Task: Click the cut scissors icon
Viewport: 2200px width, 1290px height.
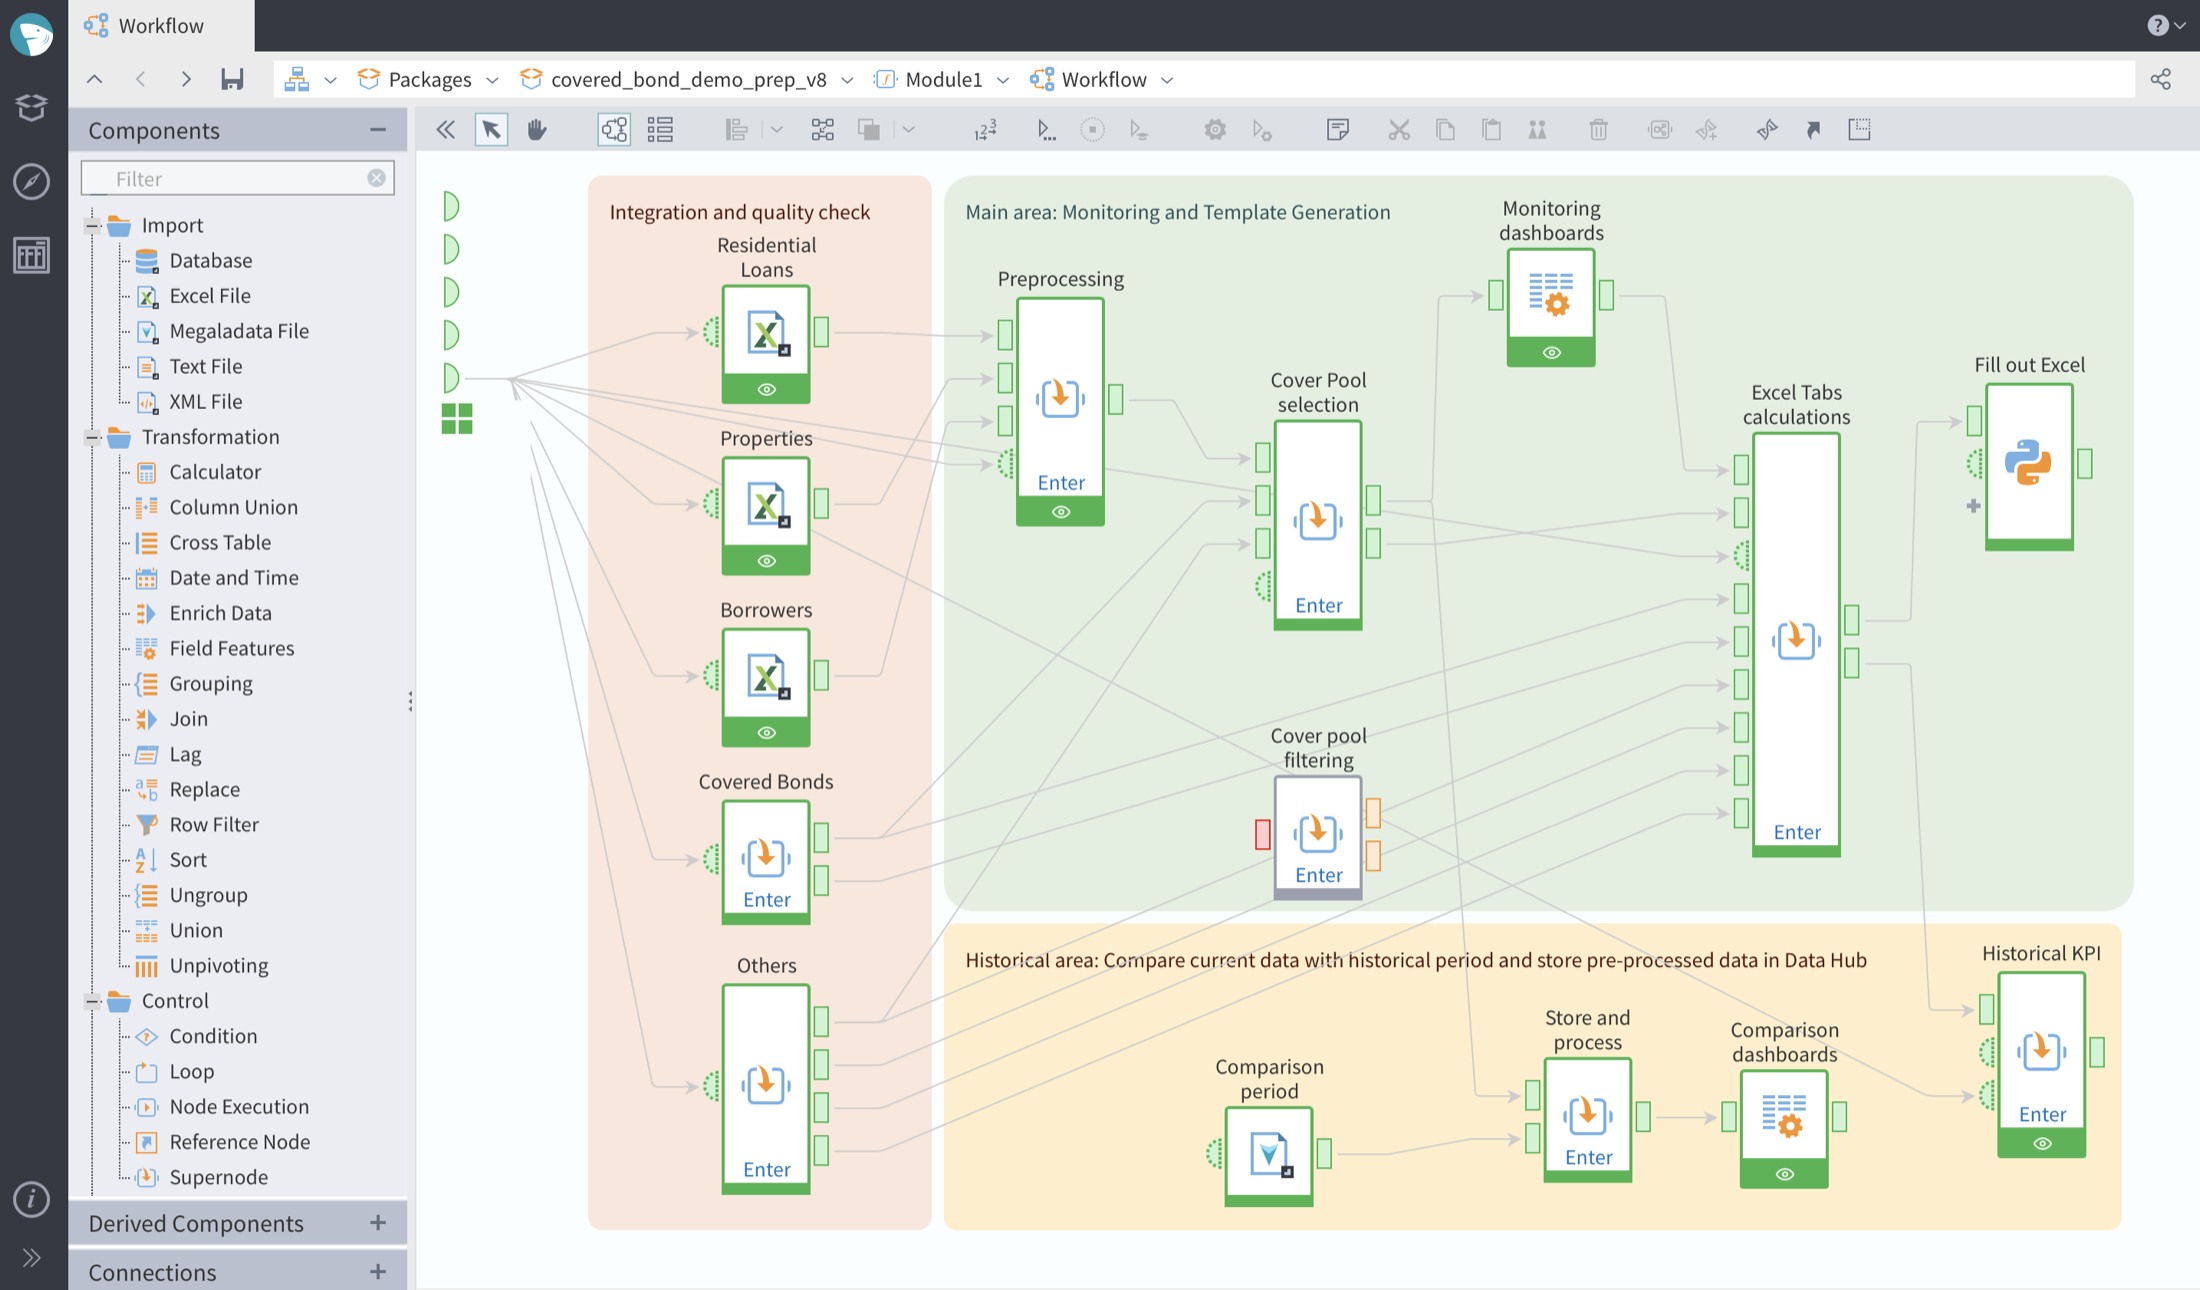Action: (x=1398, y=130)
